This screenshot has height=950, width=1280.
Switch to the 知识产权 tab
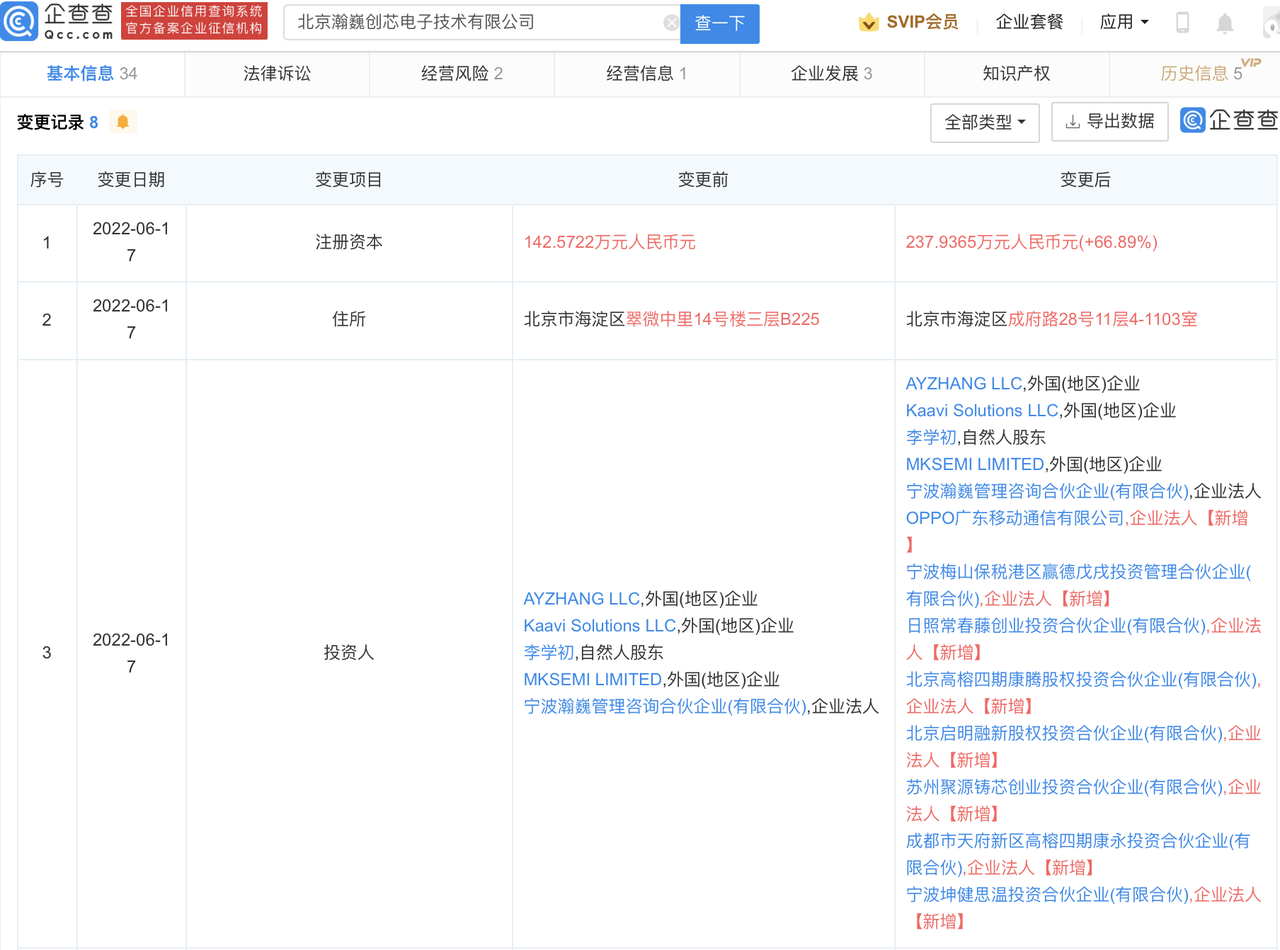tap(1015, 74)
